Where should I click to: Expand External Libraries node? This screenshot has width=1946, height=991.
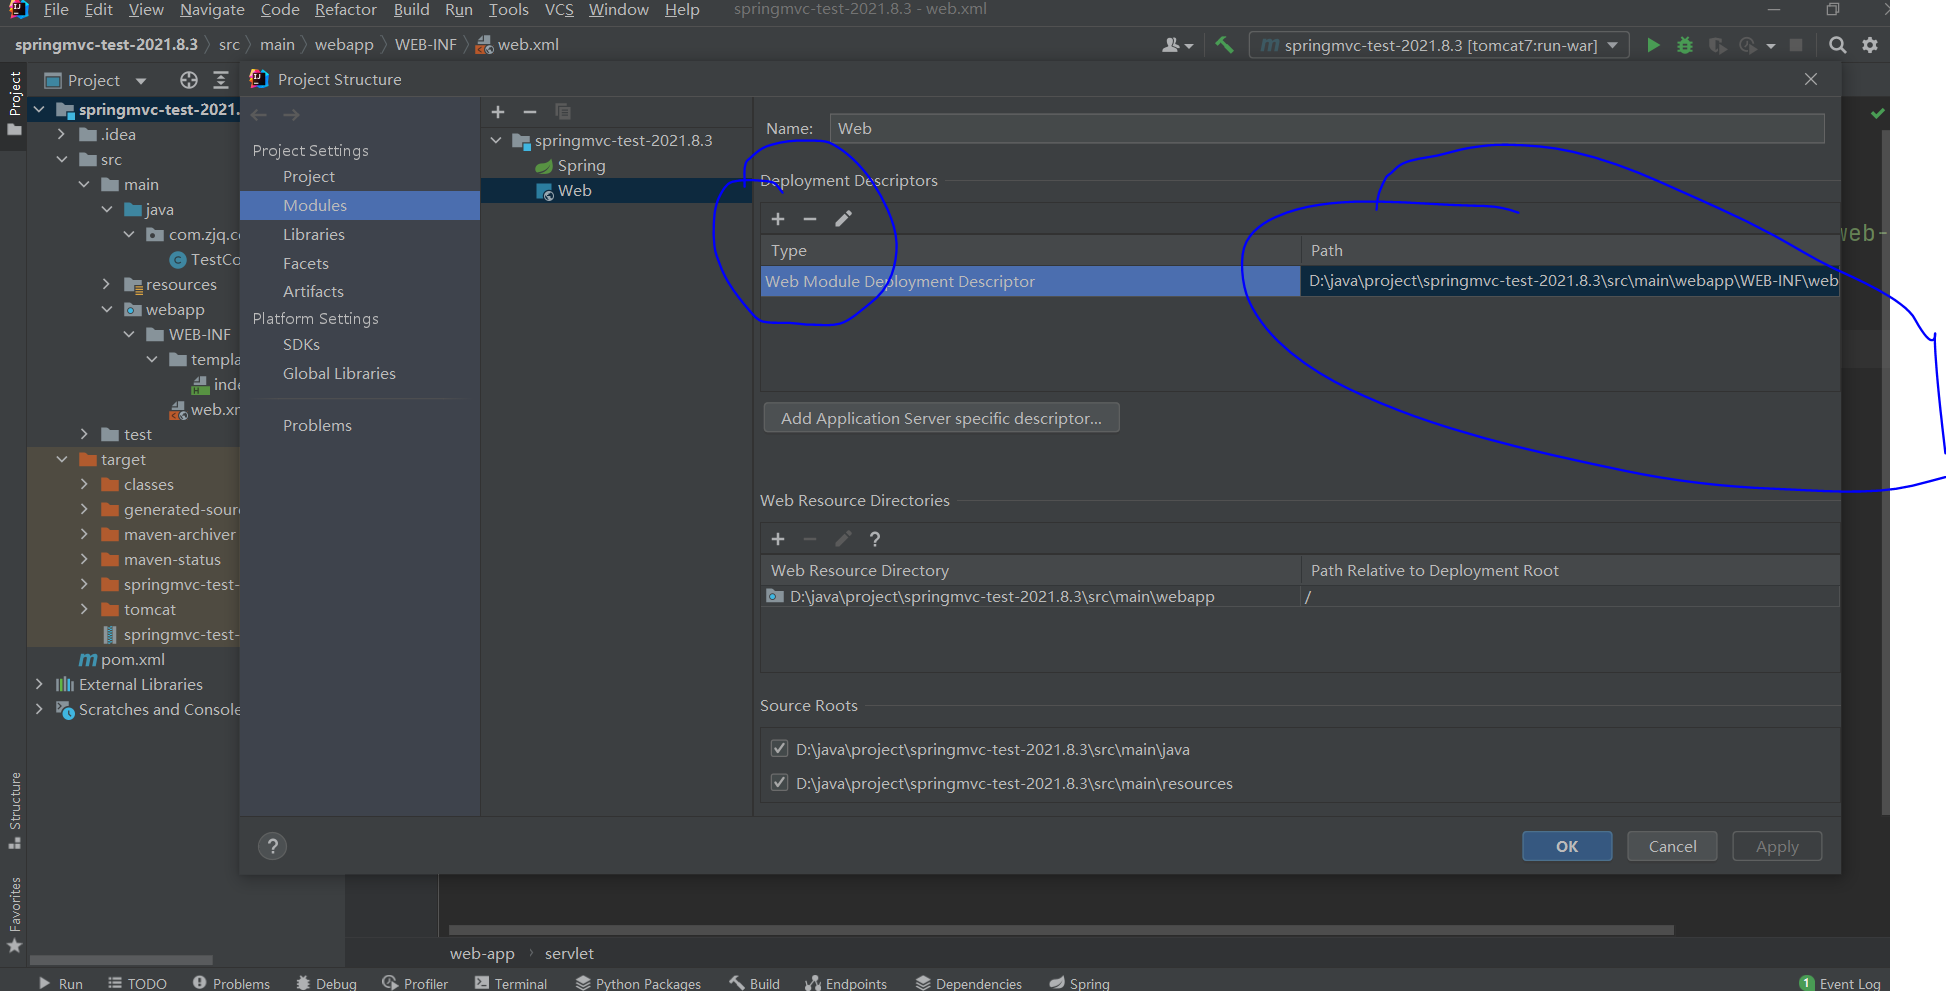coord(39,684)
